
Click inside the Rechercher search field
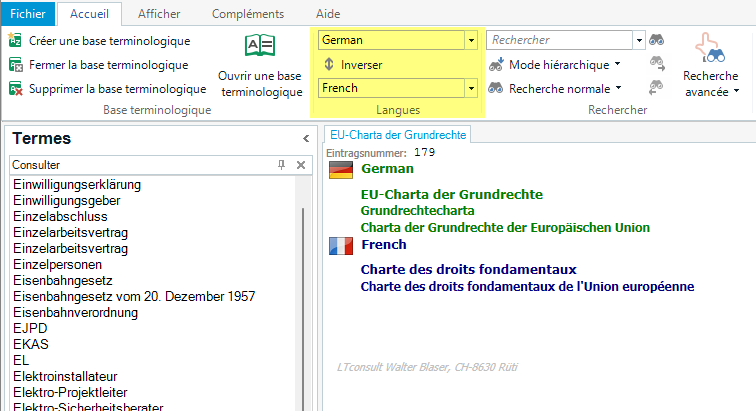[559, 40]
